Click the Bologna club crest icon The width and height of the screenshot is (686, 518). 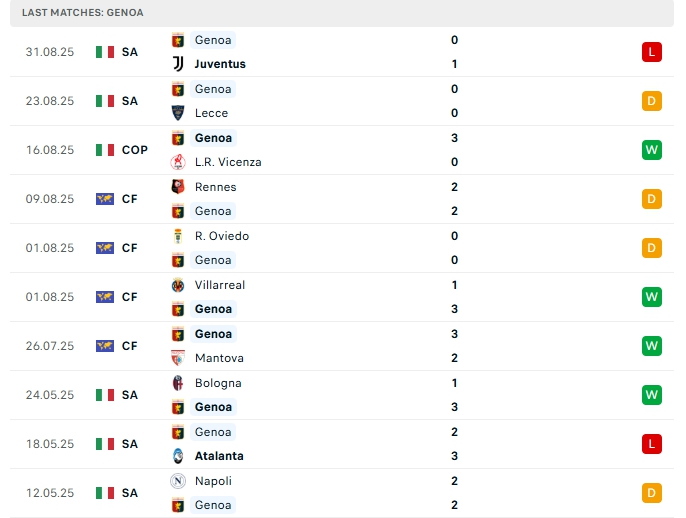tap(179, 383)
